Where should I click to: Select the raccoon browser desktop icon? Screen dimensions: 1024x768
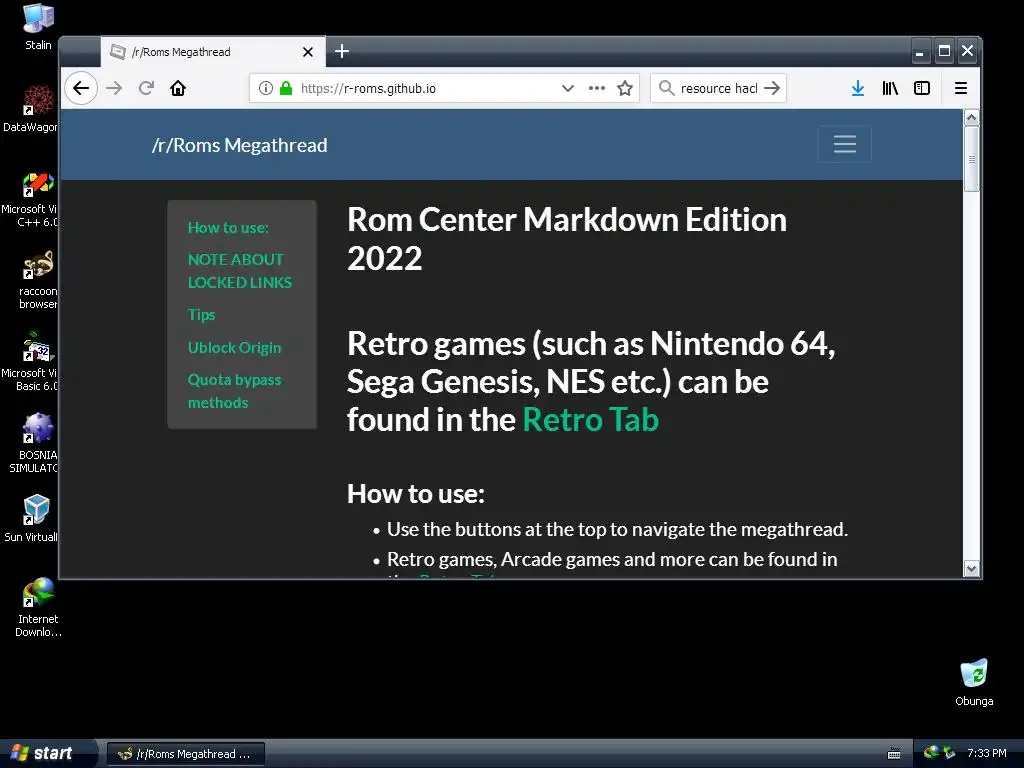point(38,281)
